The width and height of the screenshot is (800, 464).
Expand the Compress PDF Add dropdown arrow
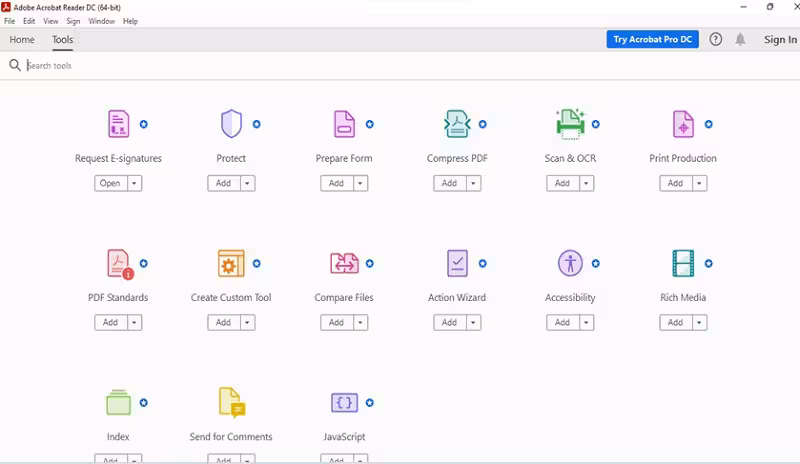coord(473,183)
